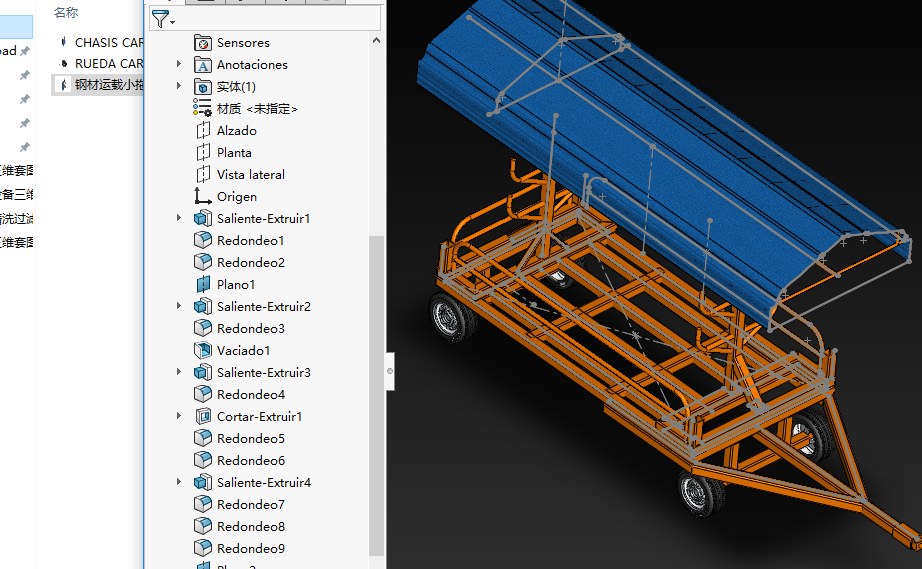Click the Origen label in feature tree
Image resolution: width=922 pixels, height=569 pixels.
tap(236, 196)
